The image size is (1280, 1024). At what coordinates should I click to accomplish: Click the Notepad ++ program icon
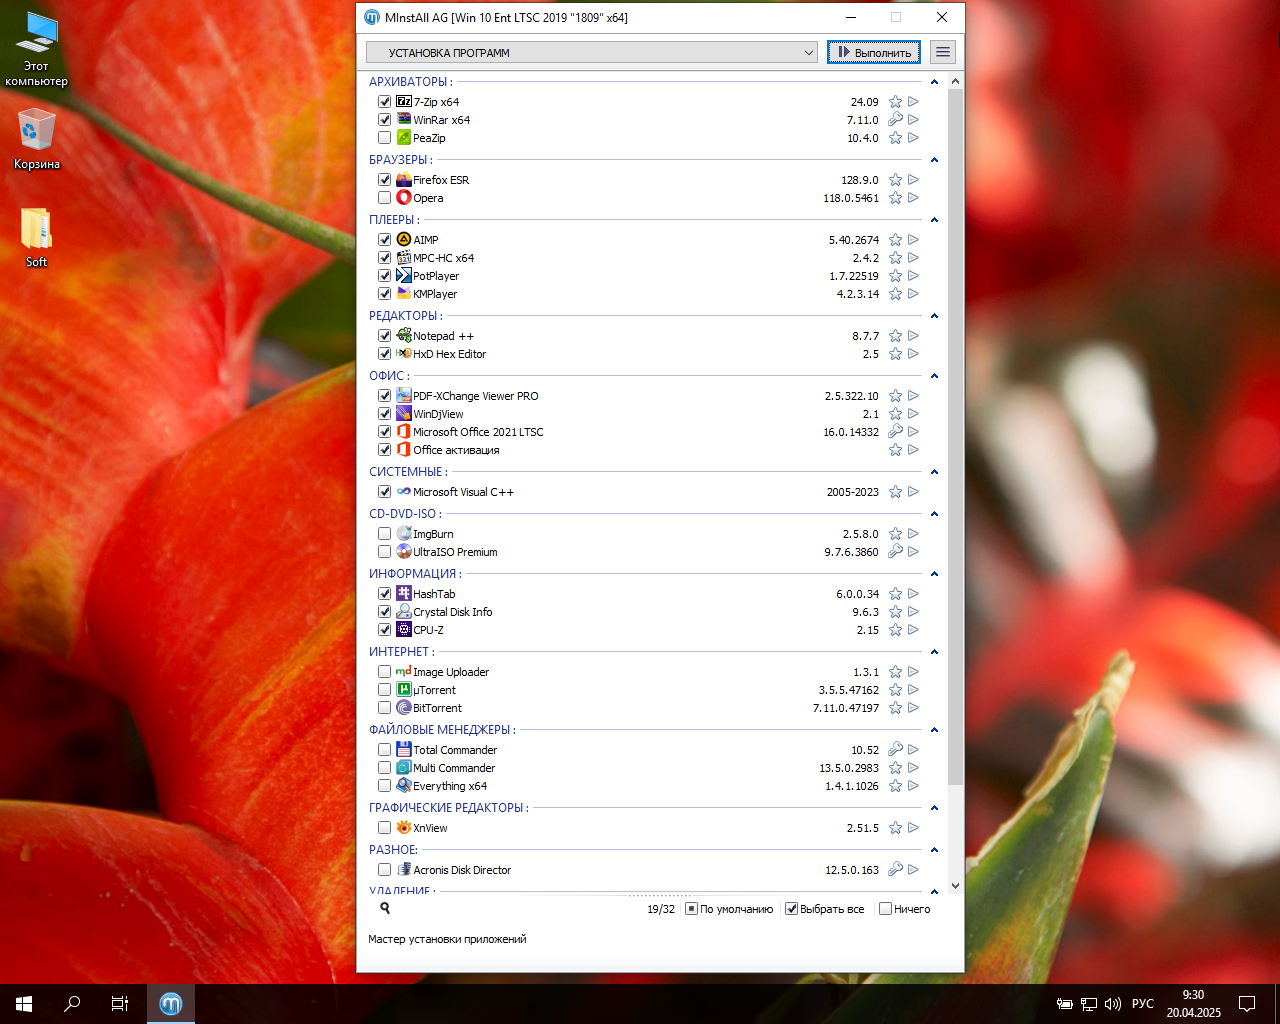click(x=404, y=336)
